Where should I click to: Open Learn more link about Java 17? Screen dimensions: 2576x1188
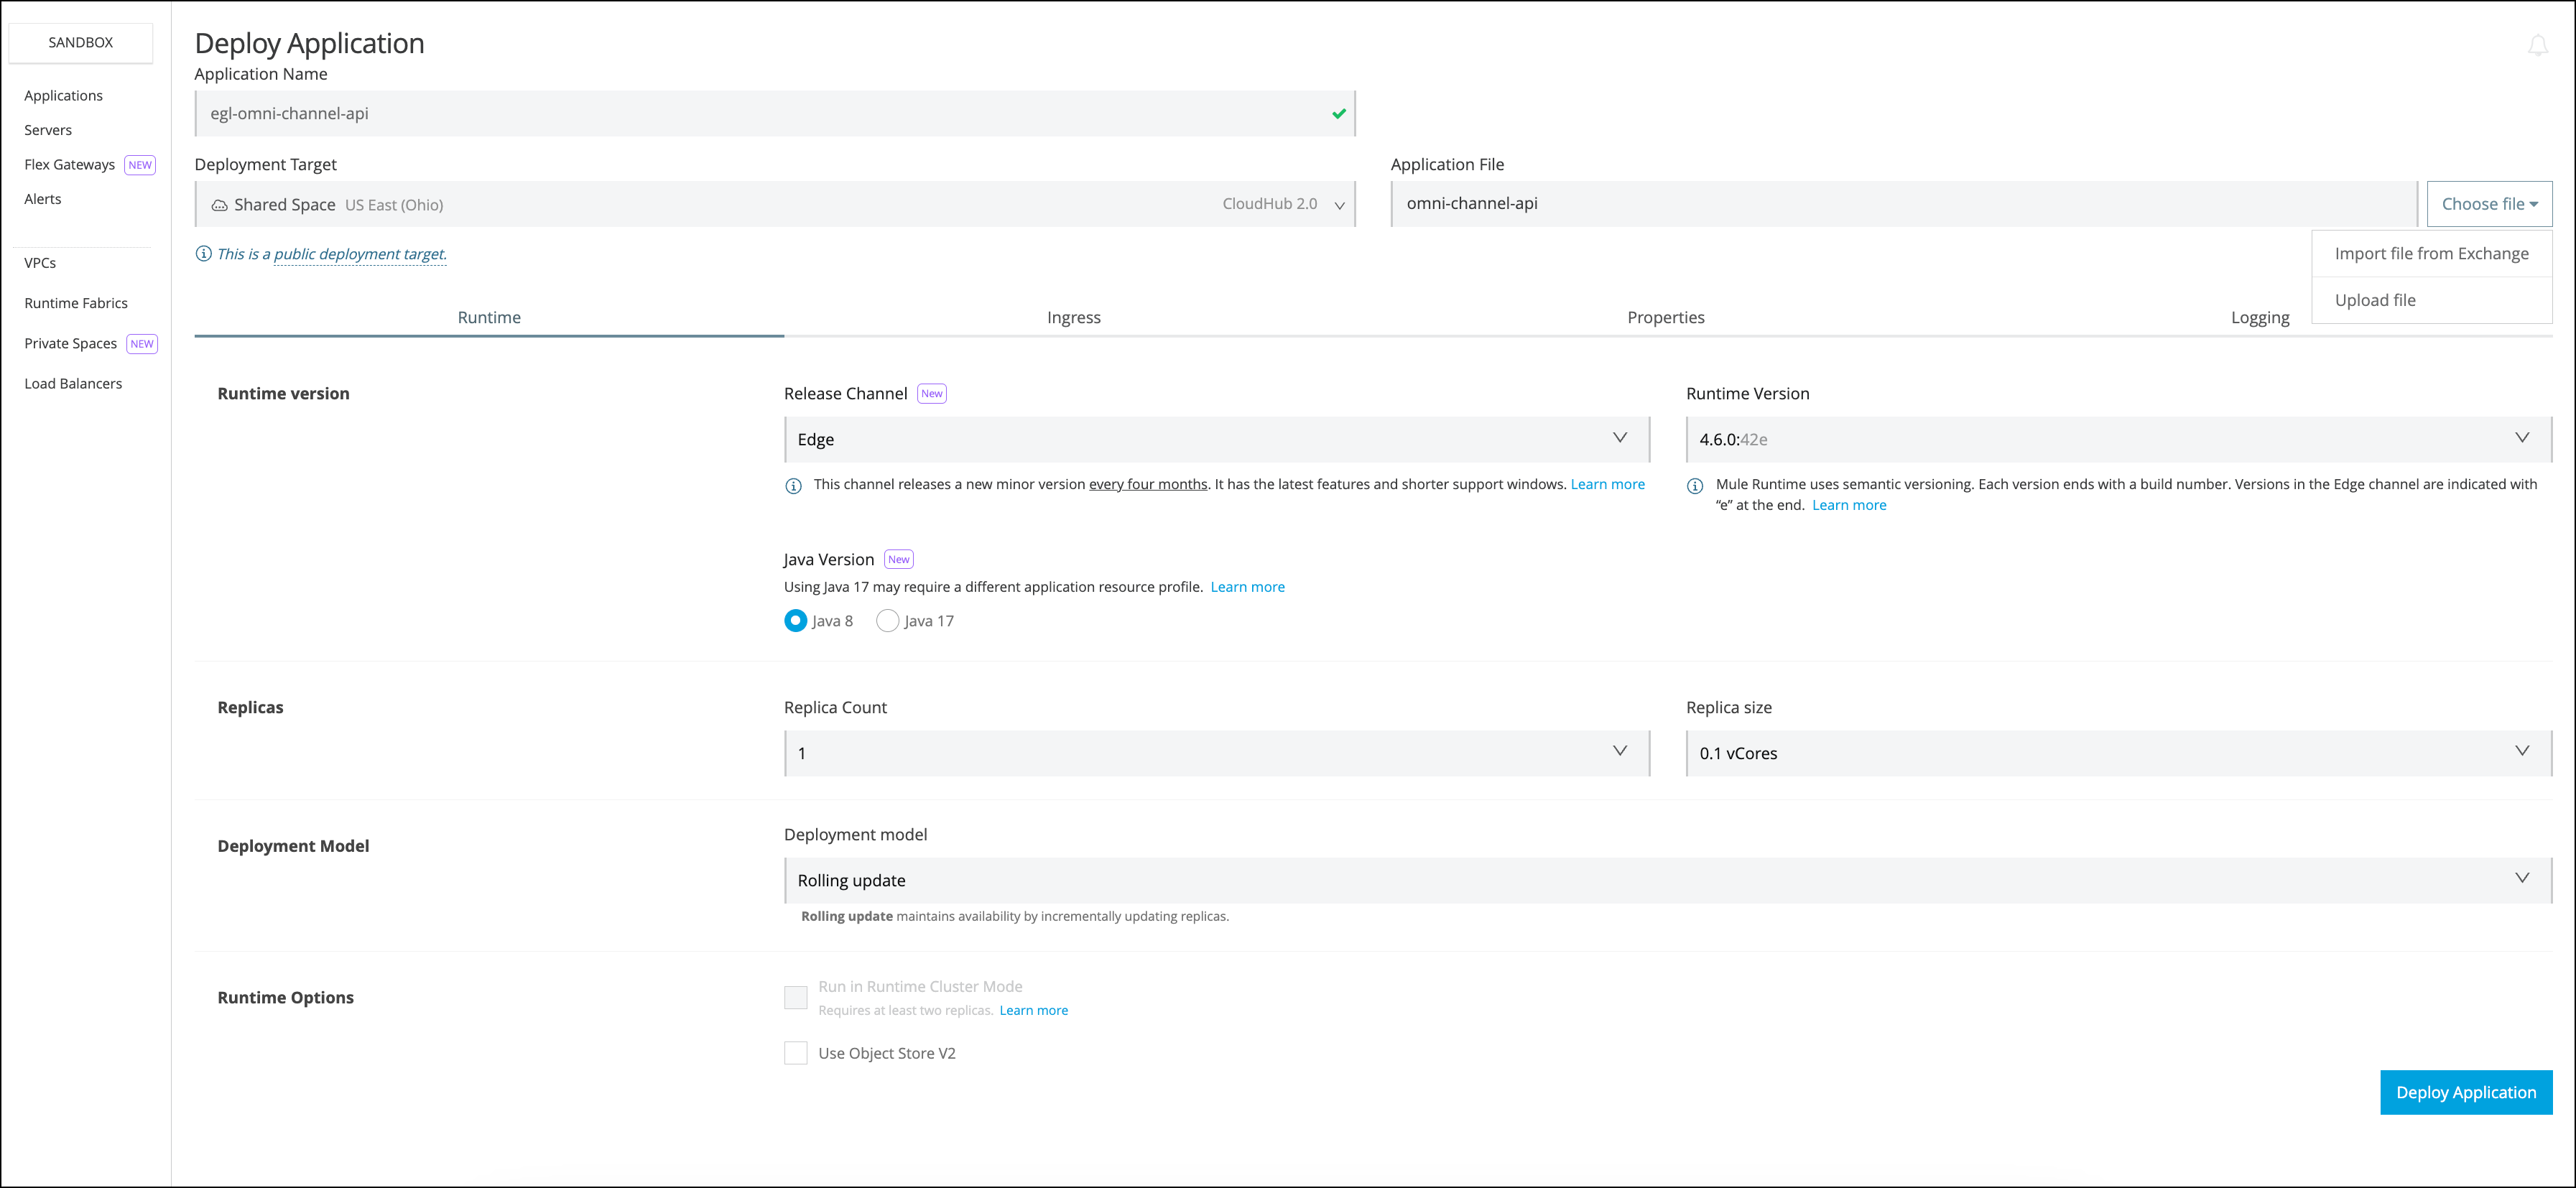coord(1247,587)
